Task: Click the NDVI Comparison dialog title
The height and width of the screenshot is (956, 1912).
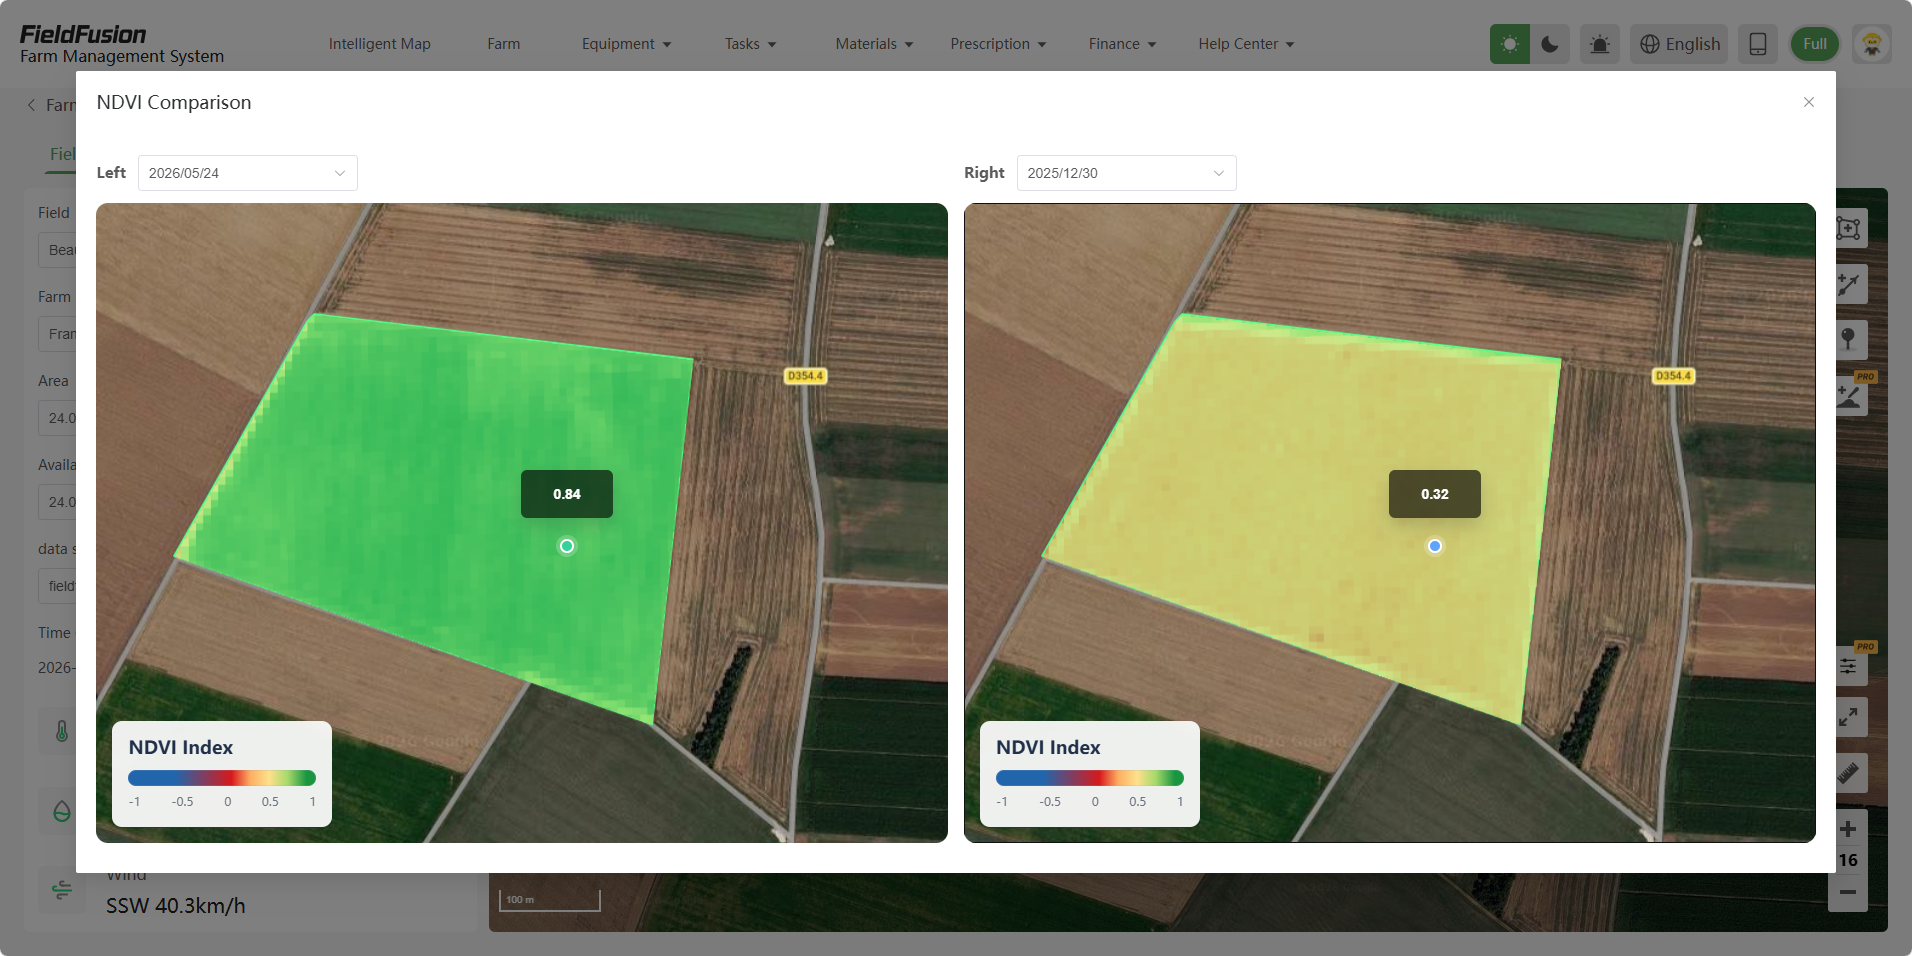Action: click(x=174, y=102)
